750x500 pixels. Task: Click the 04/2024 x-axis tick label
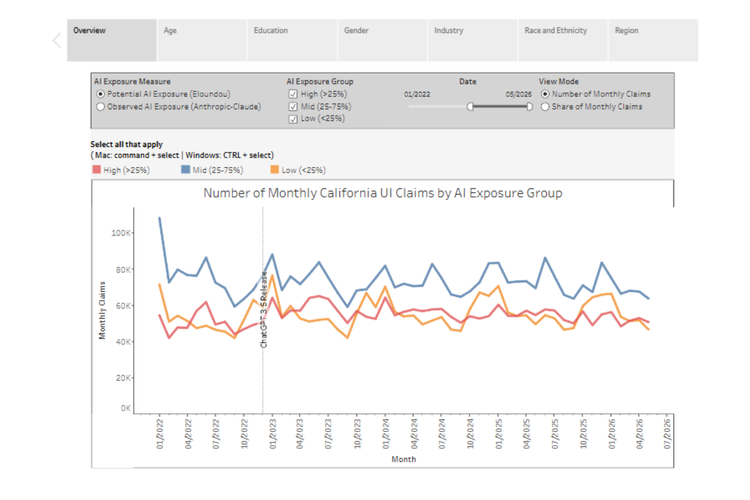coord(414,434)
